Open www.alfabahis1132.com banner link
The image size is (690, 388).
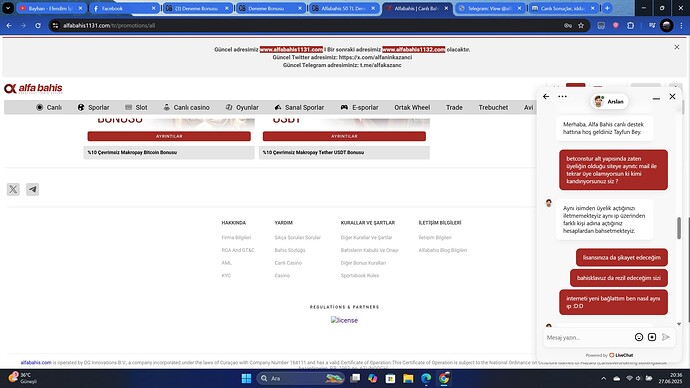point(414,49)
